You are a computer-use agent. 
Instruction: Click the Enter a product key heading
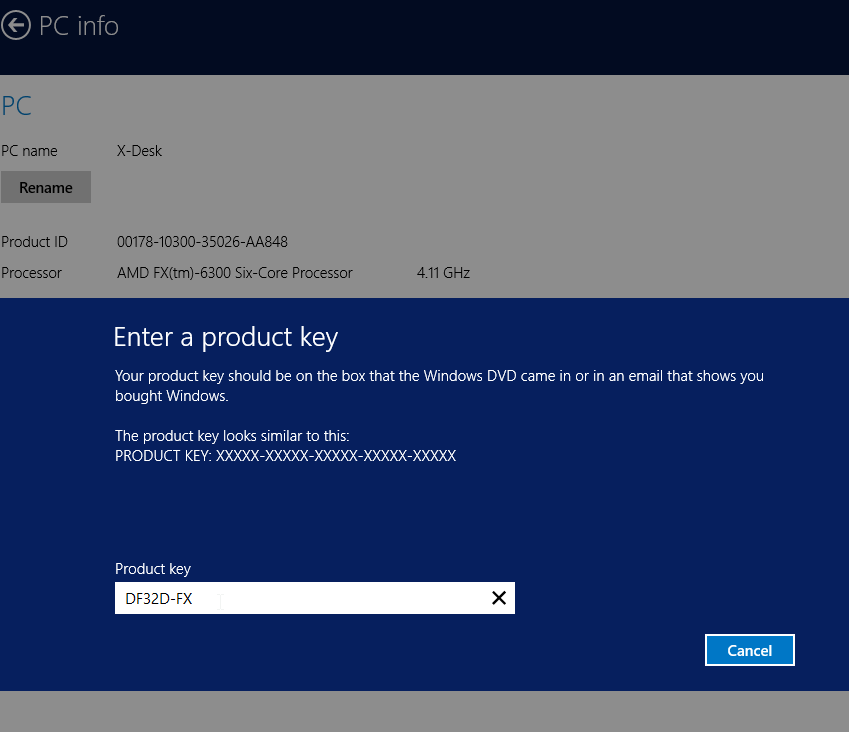pyautogui.click(x=226, y=337)
